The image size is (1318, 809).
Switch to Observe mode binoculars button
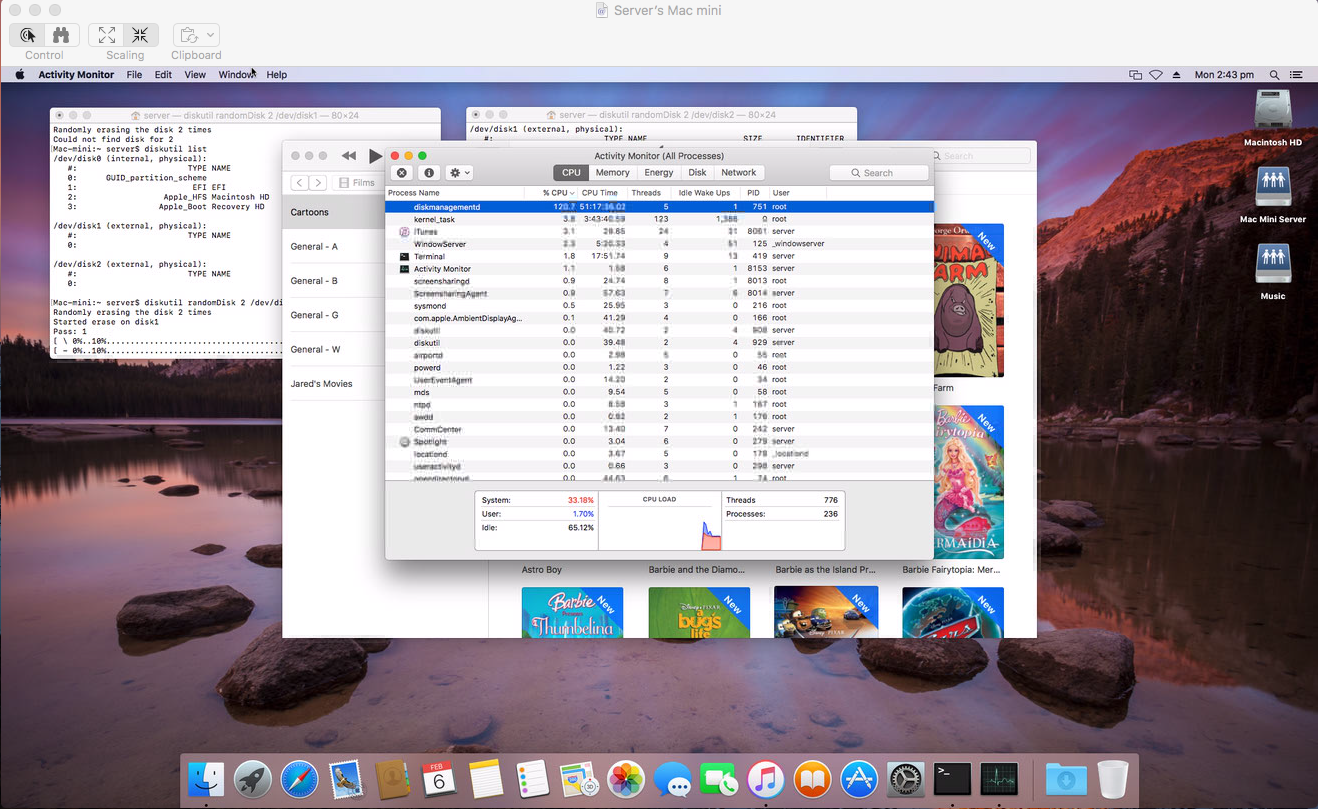(61, 35)
